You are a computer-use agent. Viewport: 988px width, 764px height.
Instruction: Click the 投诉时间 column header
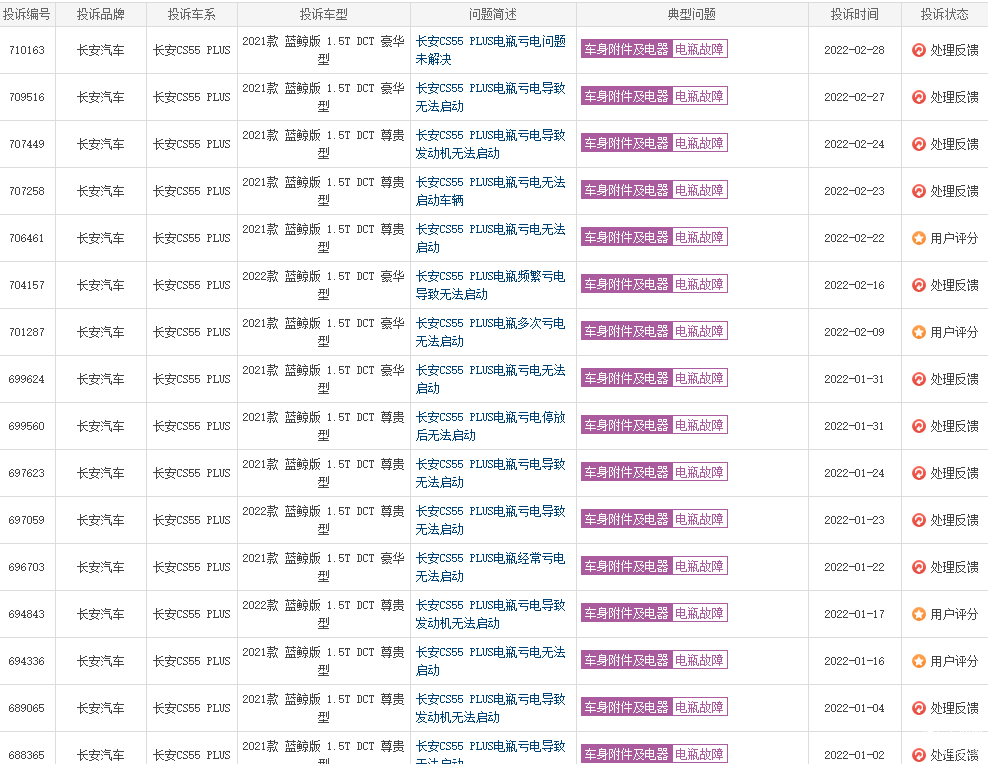click(854, 14)
